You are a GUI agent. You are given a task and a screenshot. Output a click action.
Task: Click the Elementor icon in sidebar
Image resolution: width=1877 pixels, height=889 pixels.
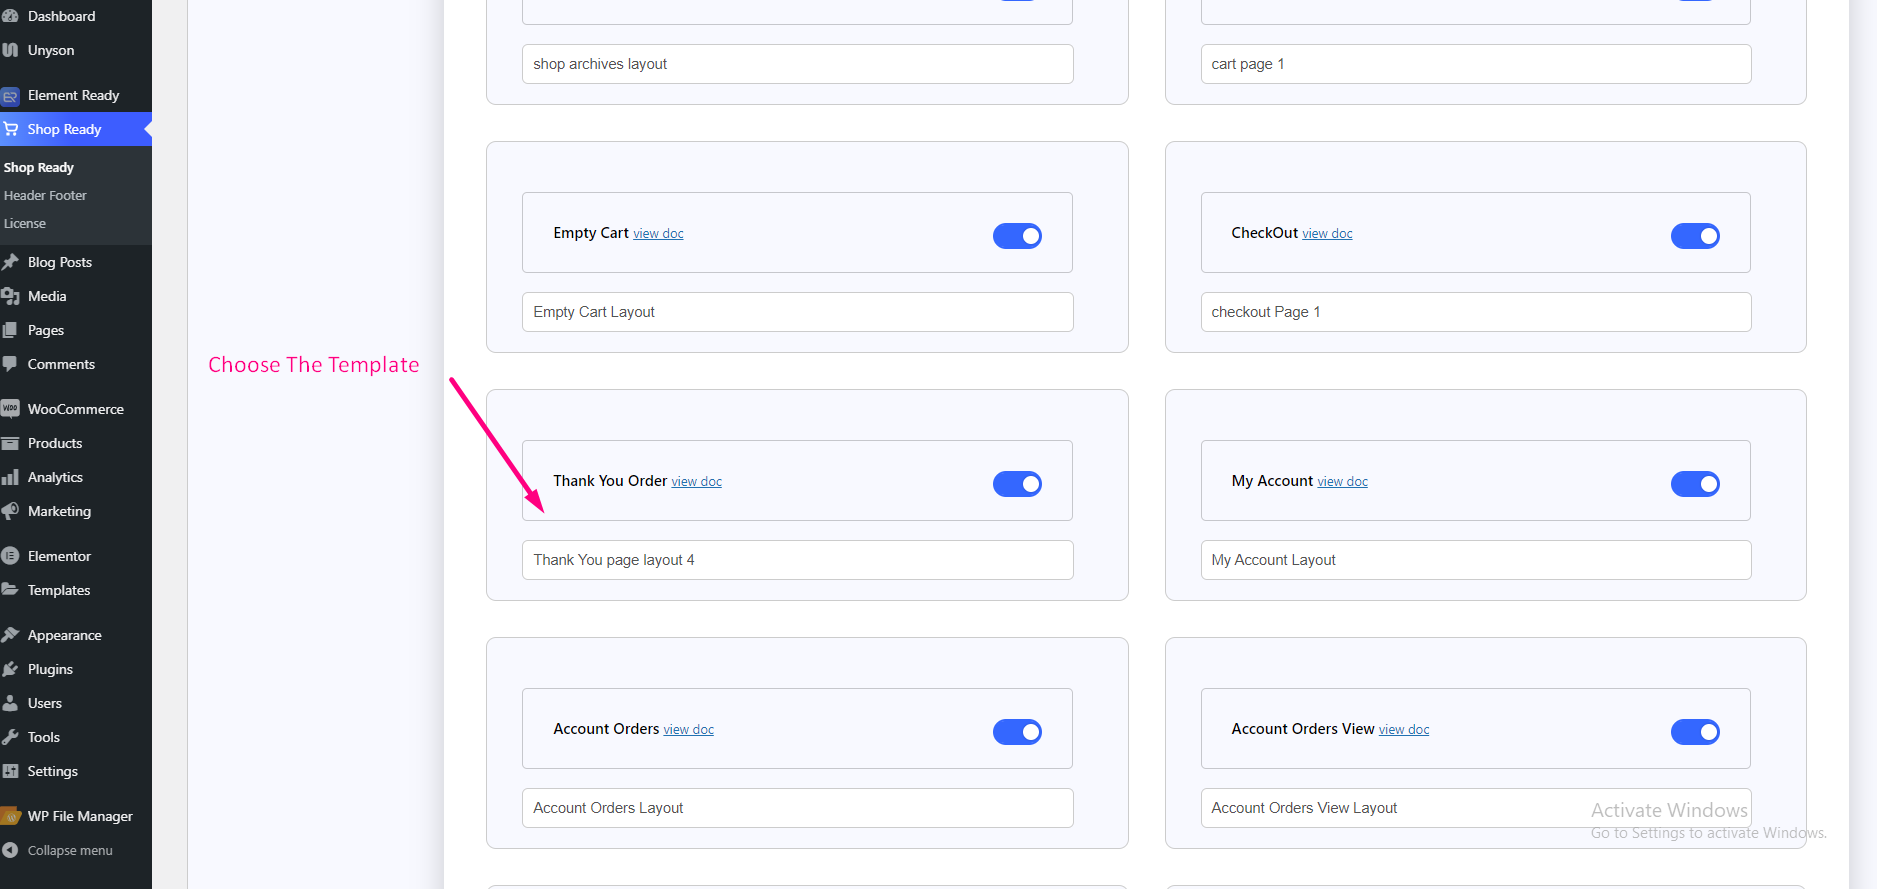[x=11, y=556]
